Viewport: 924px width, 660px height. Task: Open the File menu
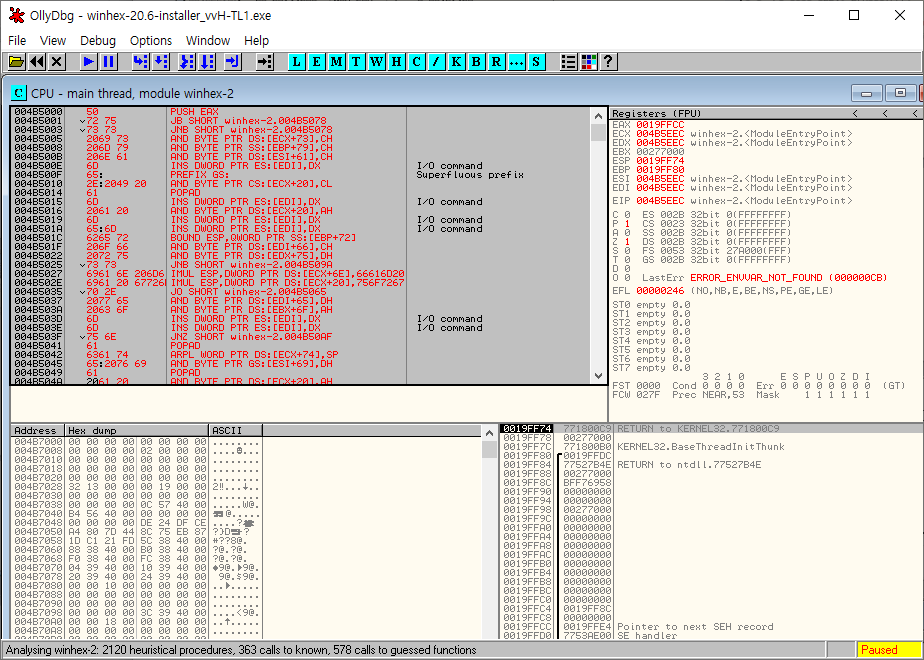(x=17, y=40)
